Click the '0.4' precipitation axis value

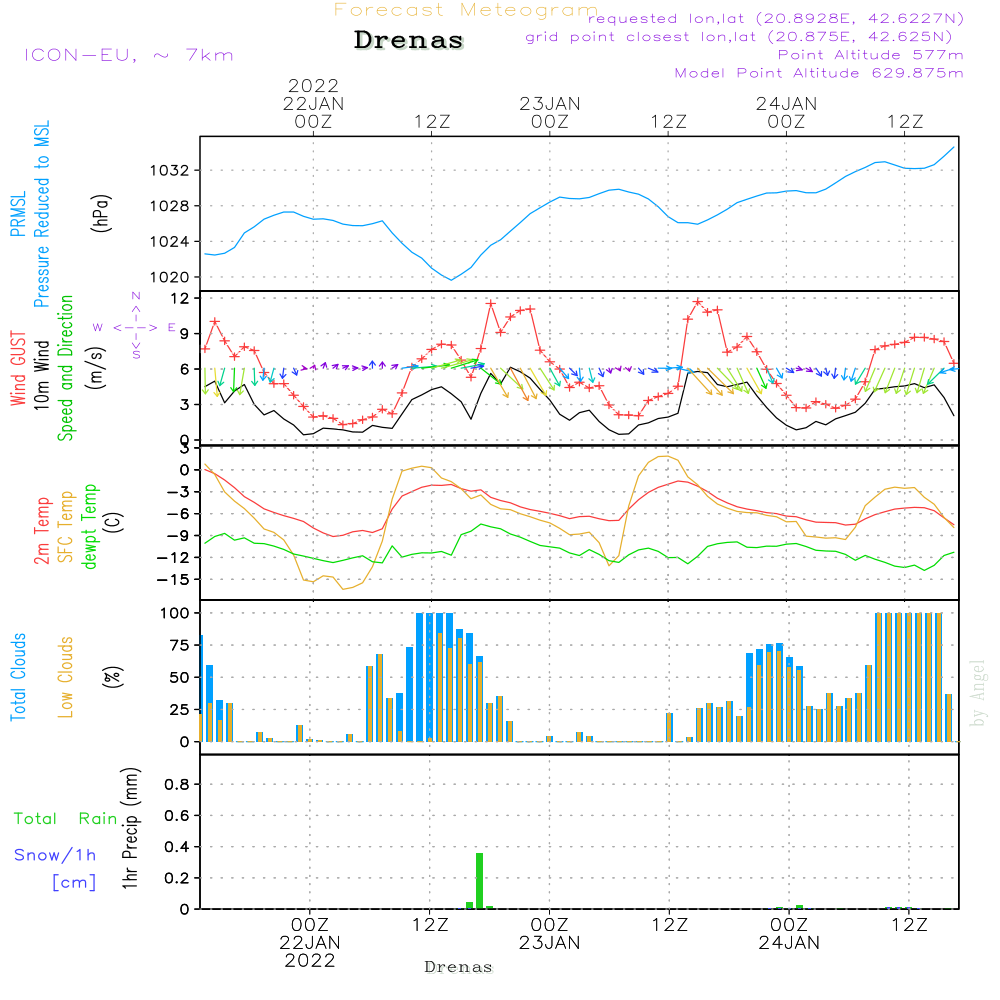click(177, 847)
